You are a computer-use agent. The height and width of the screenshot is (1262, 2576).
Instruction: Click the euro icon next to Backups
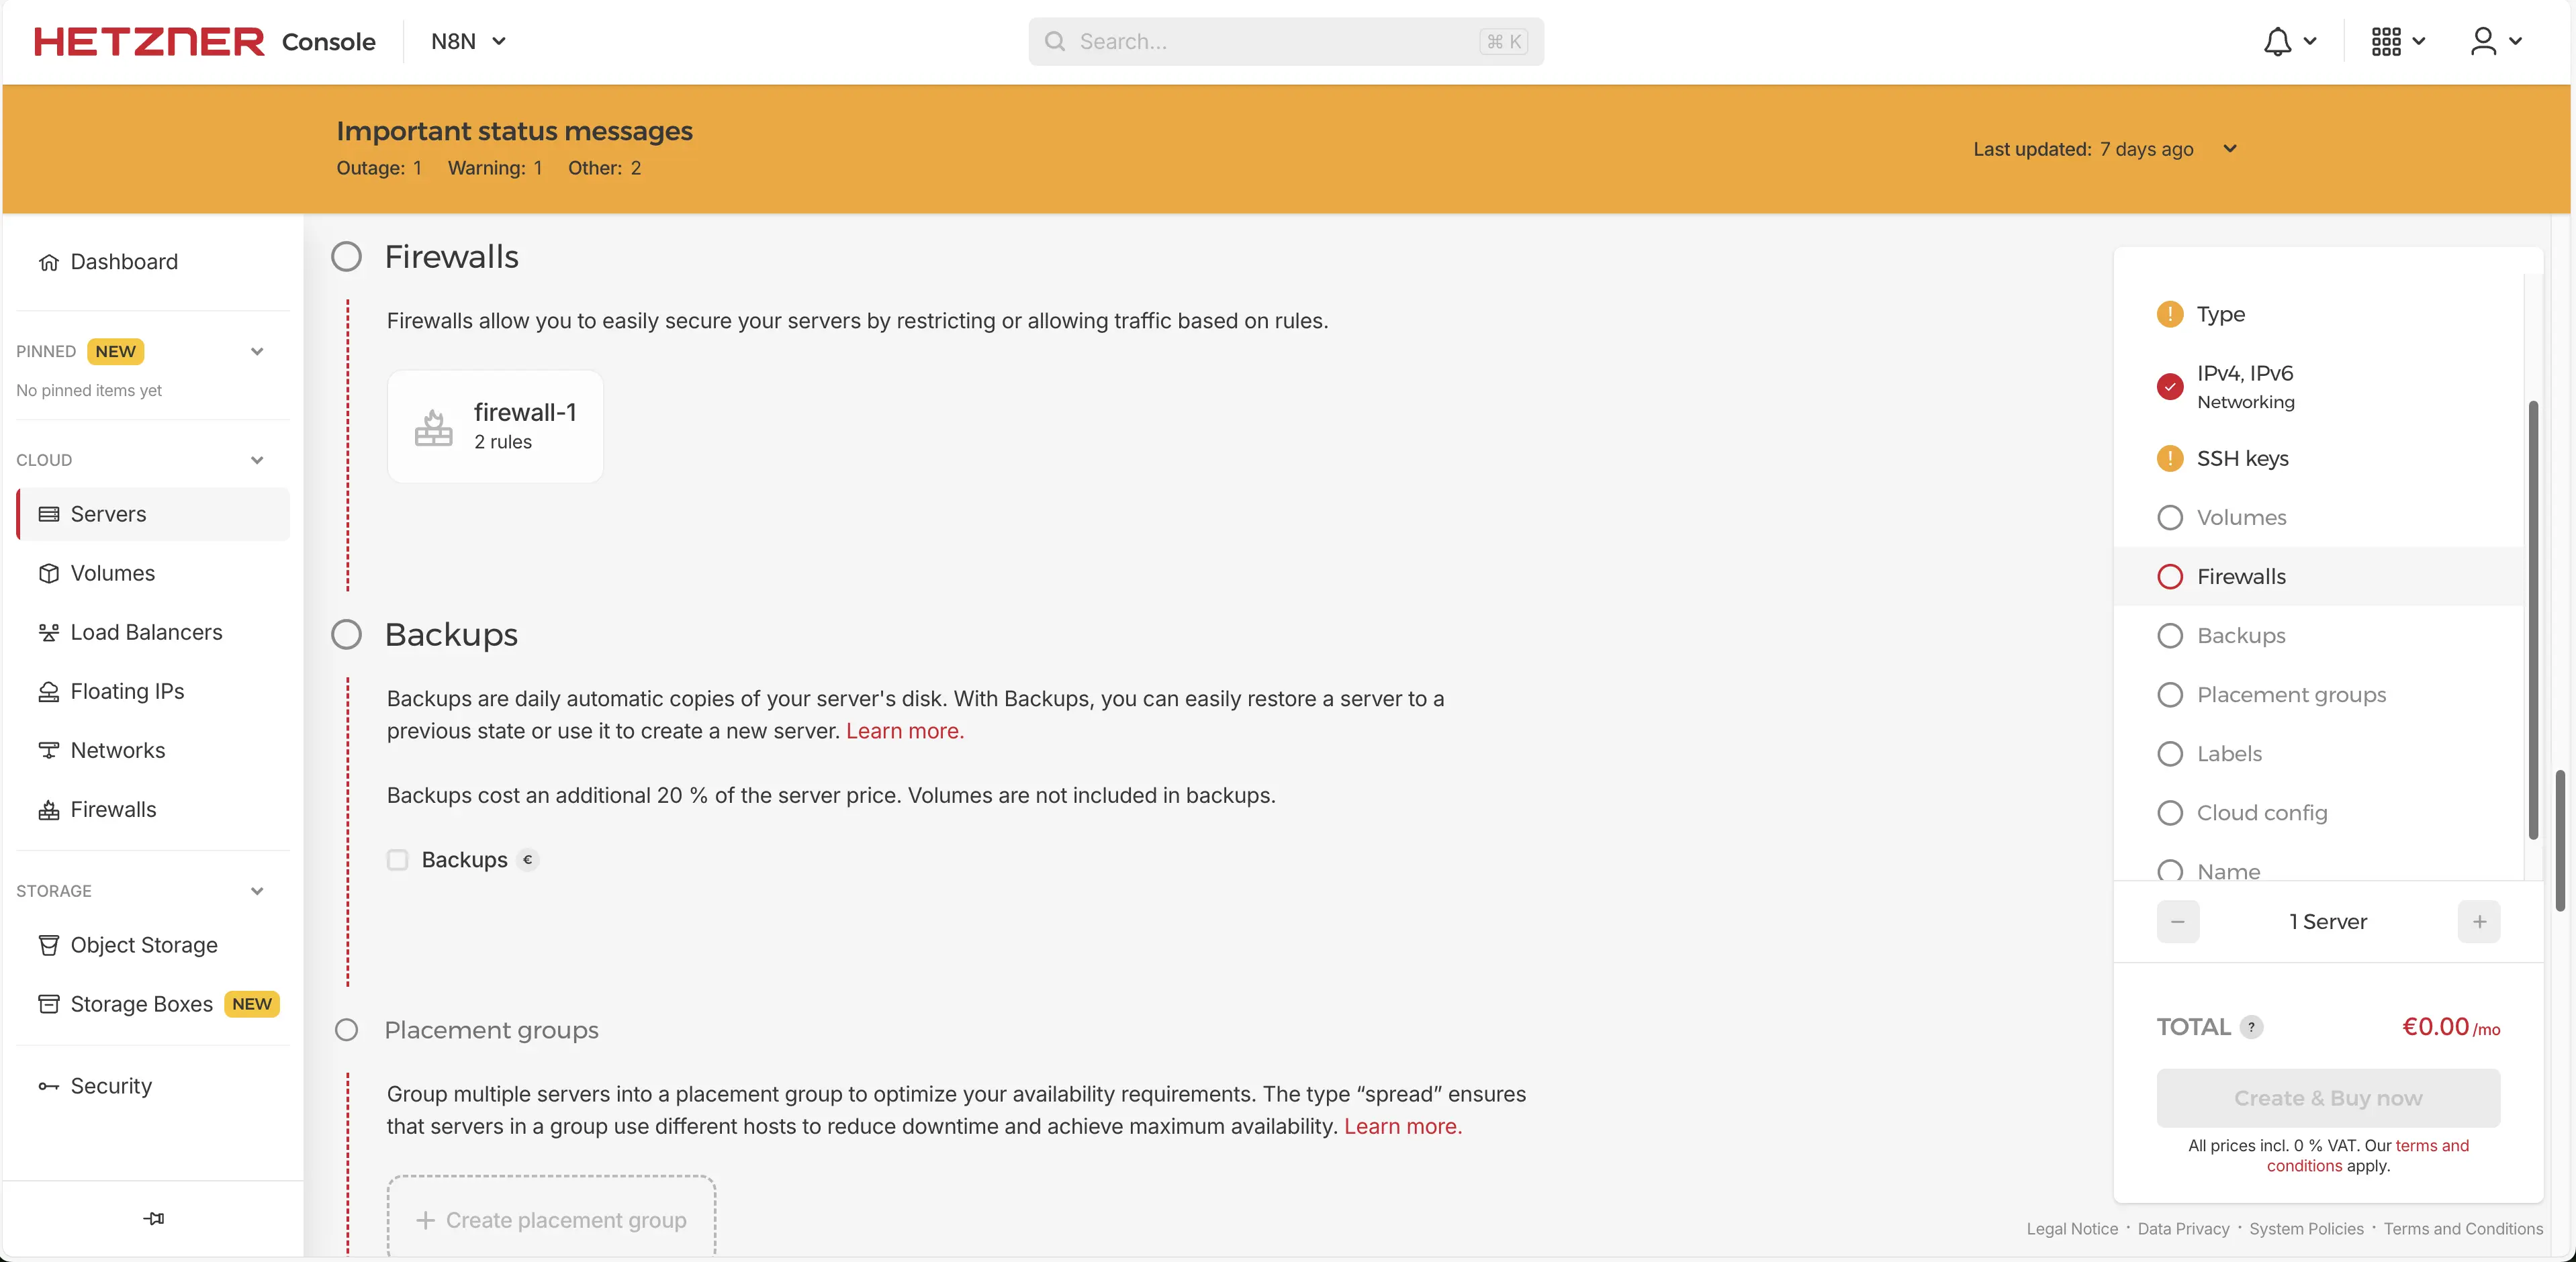528,860
